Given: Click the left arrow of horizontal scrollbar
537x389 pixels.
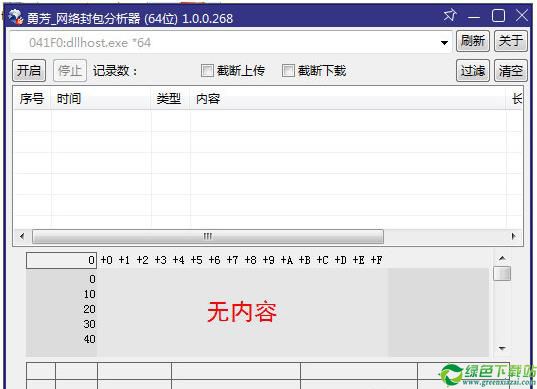Looking at the screenshot, I should (22, 236).
